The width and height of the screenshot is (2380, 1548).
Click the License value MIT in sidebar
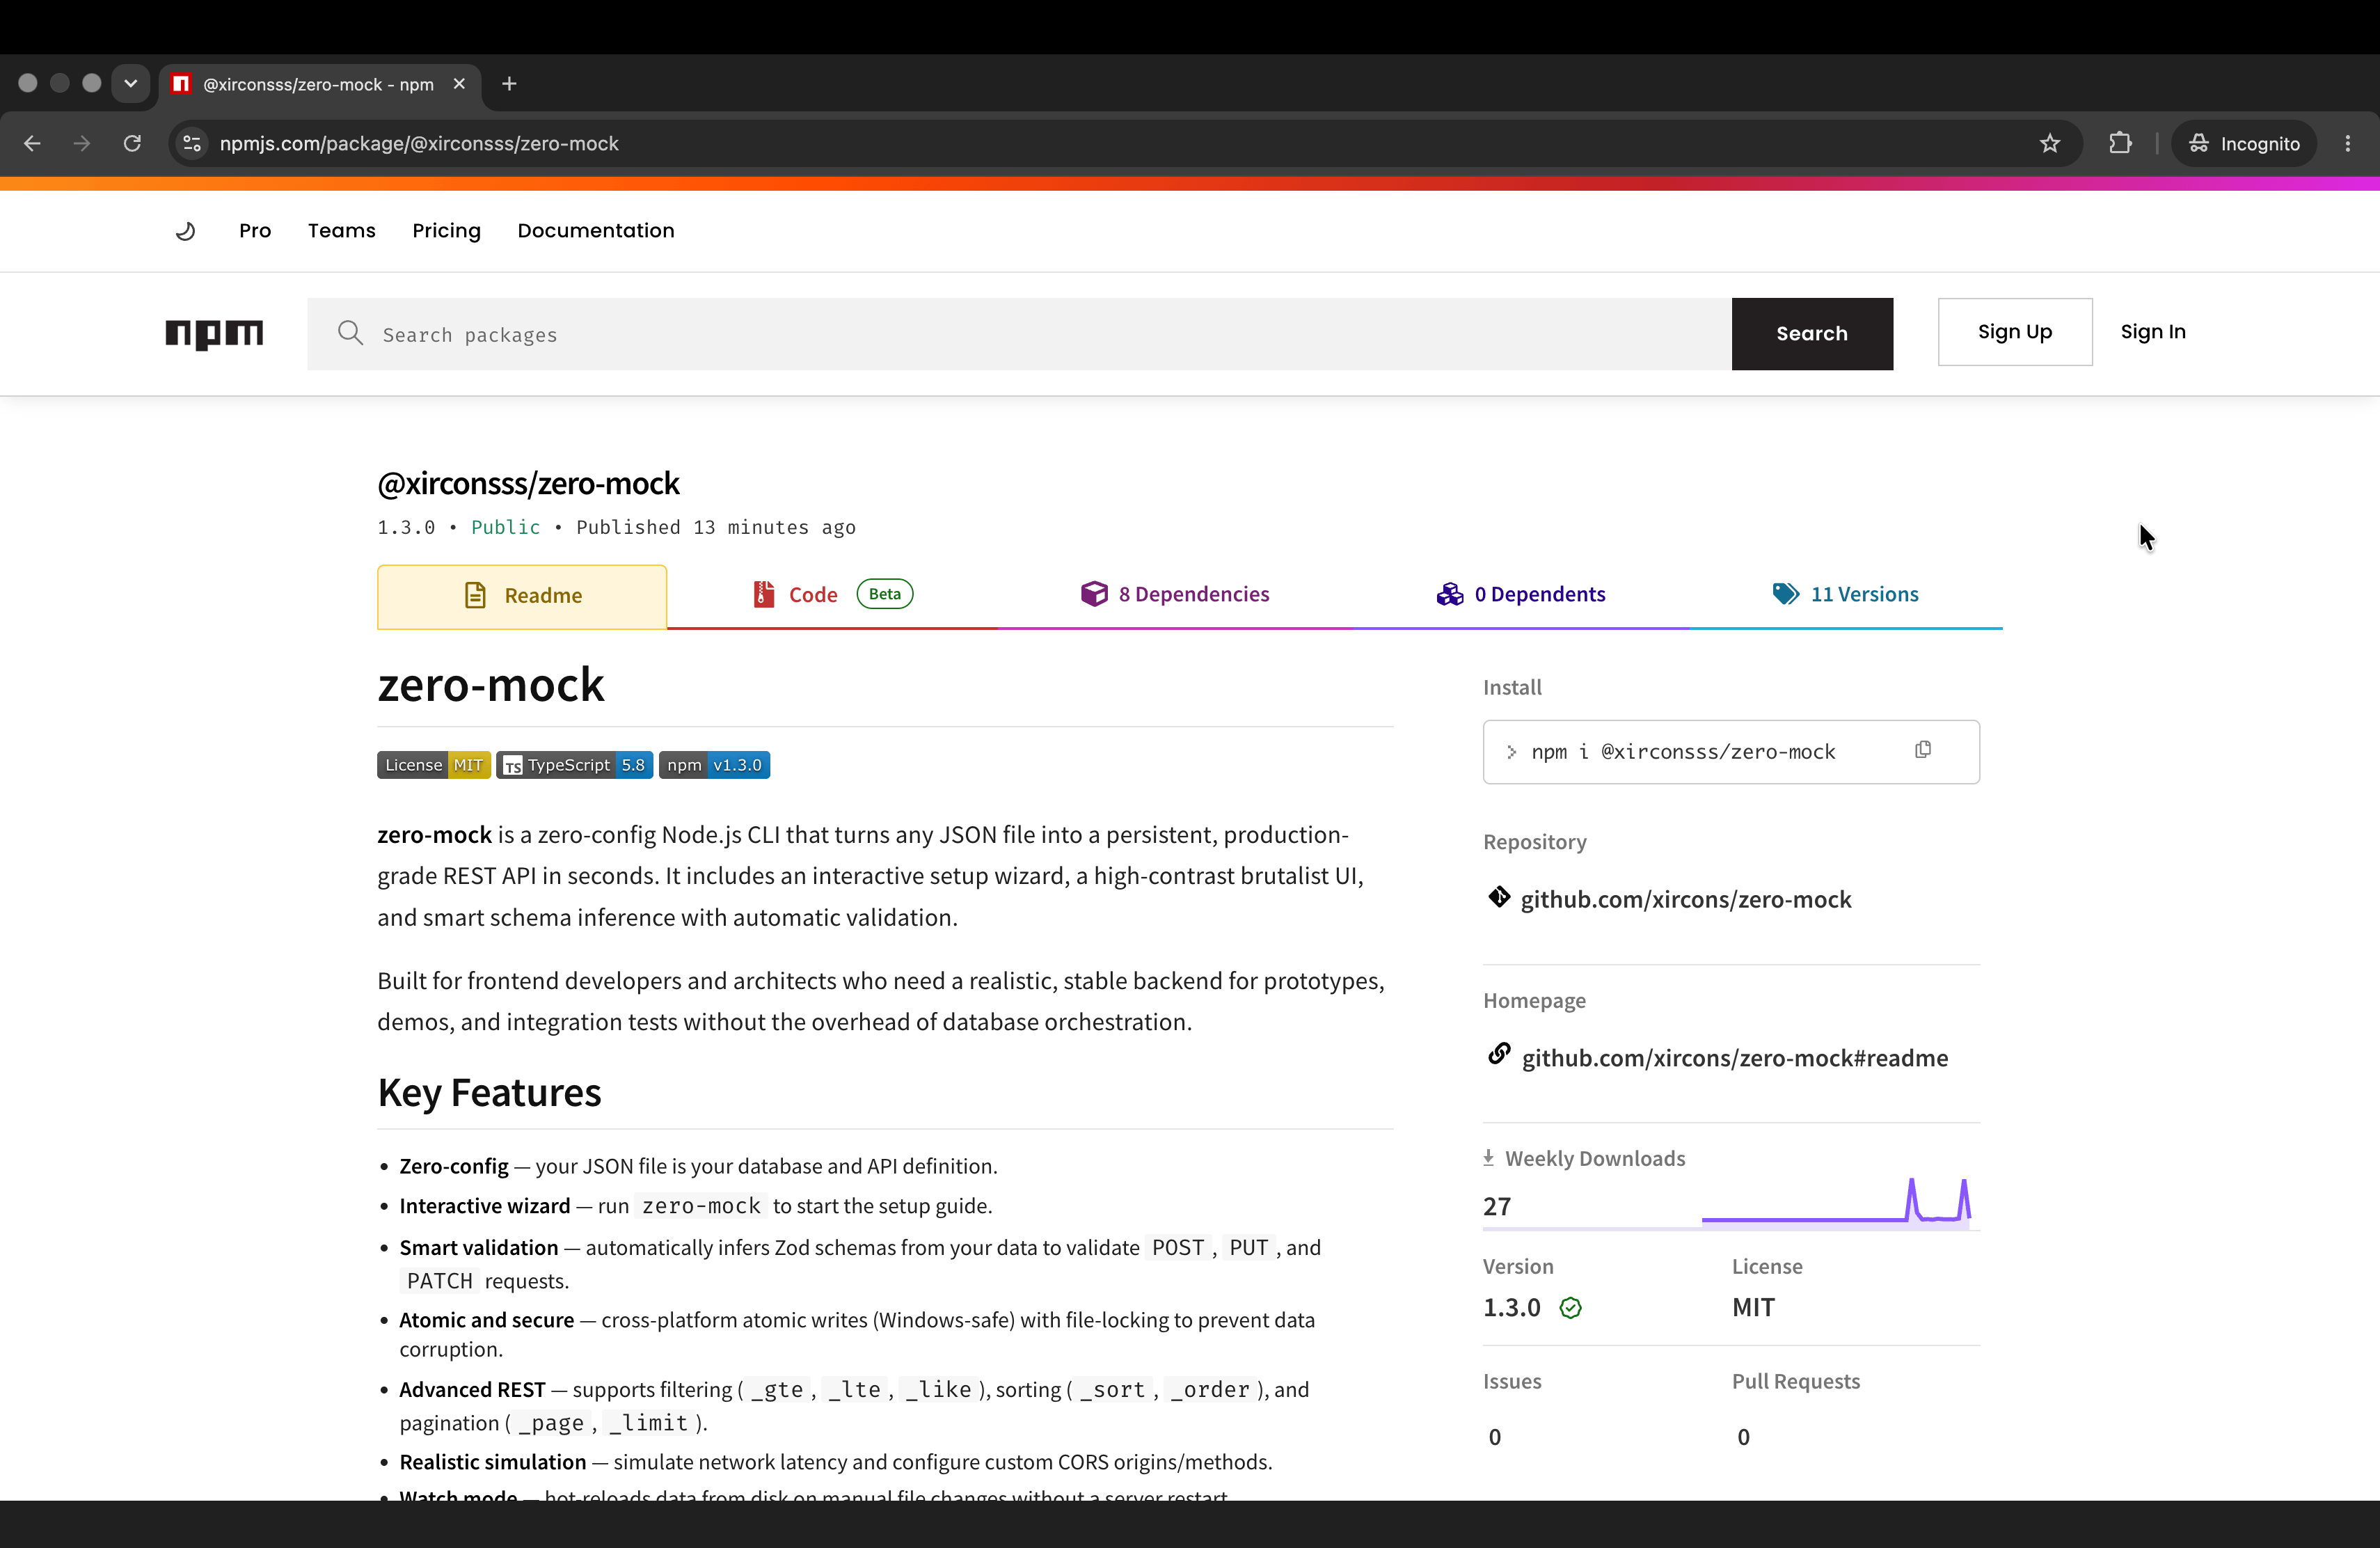pos(1753,1307)
